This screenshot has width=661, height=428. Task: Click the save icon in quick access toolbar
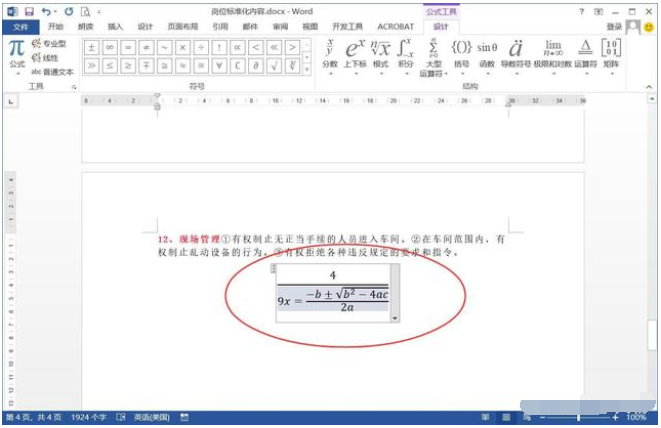pyautogui.click(x=29, y=11)
